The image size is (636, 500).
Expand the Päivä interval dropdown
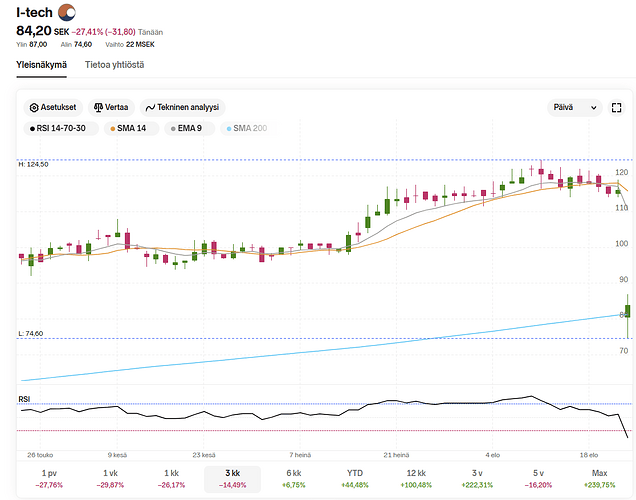click(x=575, y=107)
